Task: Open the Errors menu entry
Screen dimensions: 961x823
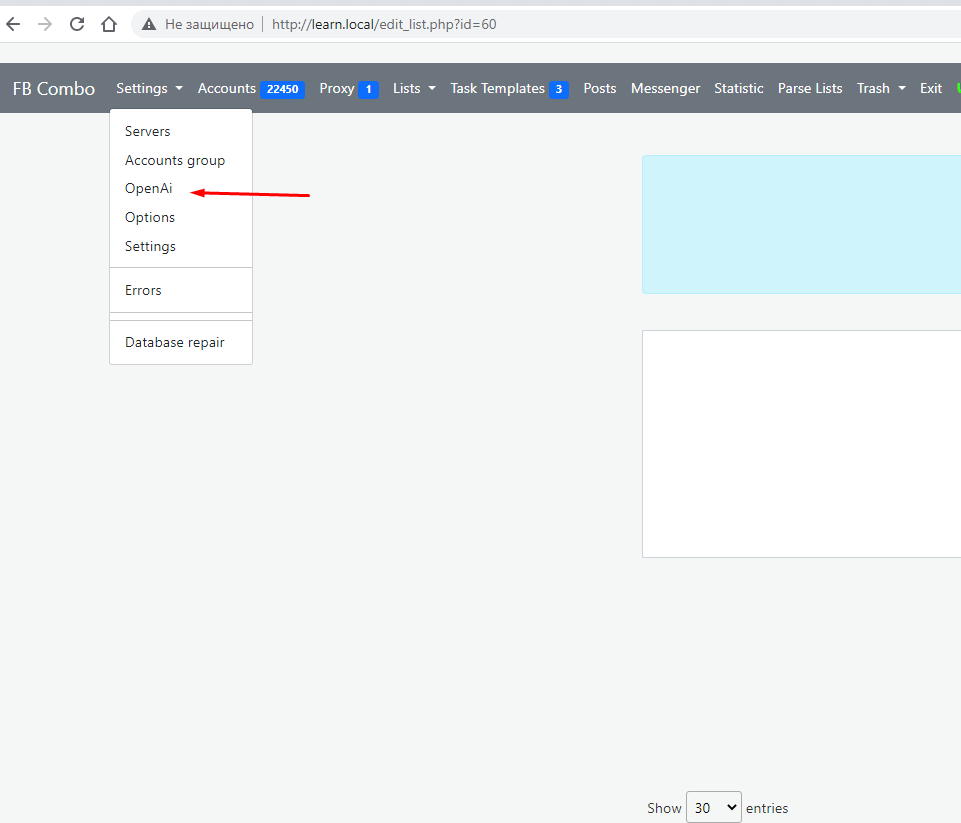Action: [143, 290]
